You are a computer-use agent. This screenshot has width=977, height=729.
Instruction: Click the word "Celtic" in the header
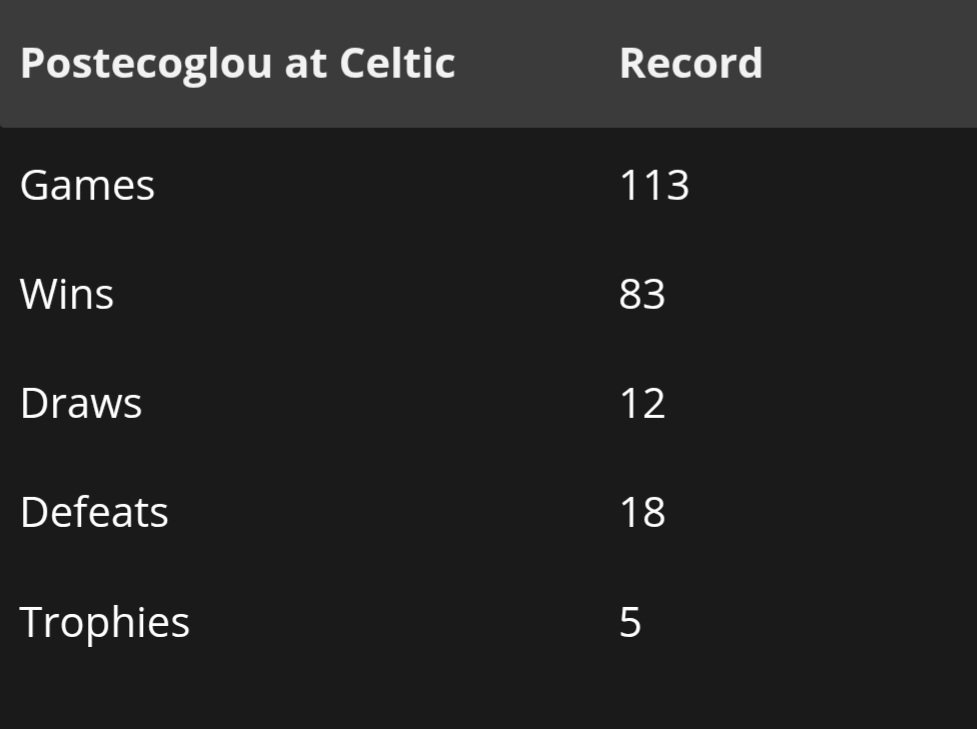[x=397, y=64]
